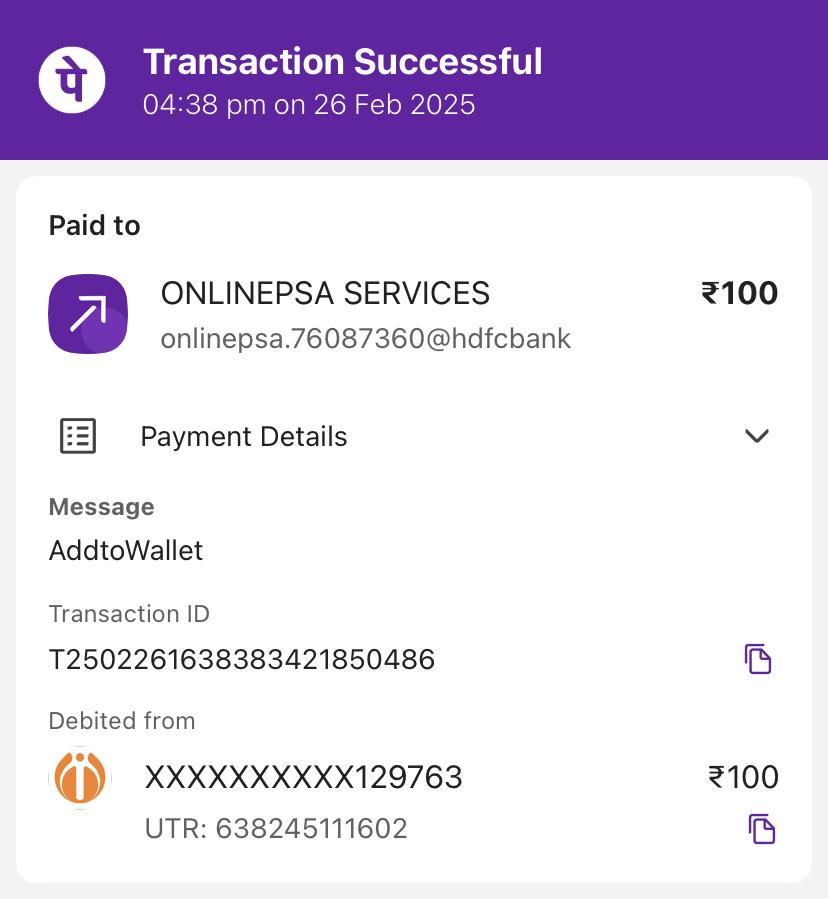The width and height of the screenshot is (828, 899).
Task: Tap the orange bank logo icon
Action: click(x=79, y=778)
